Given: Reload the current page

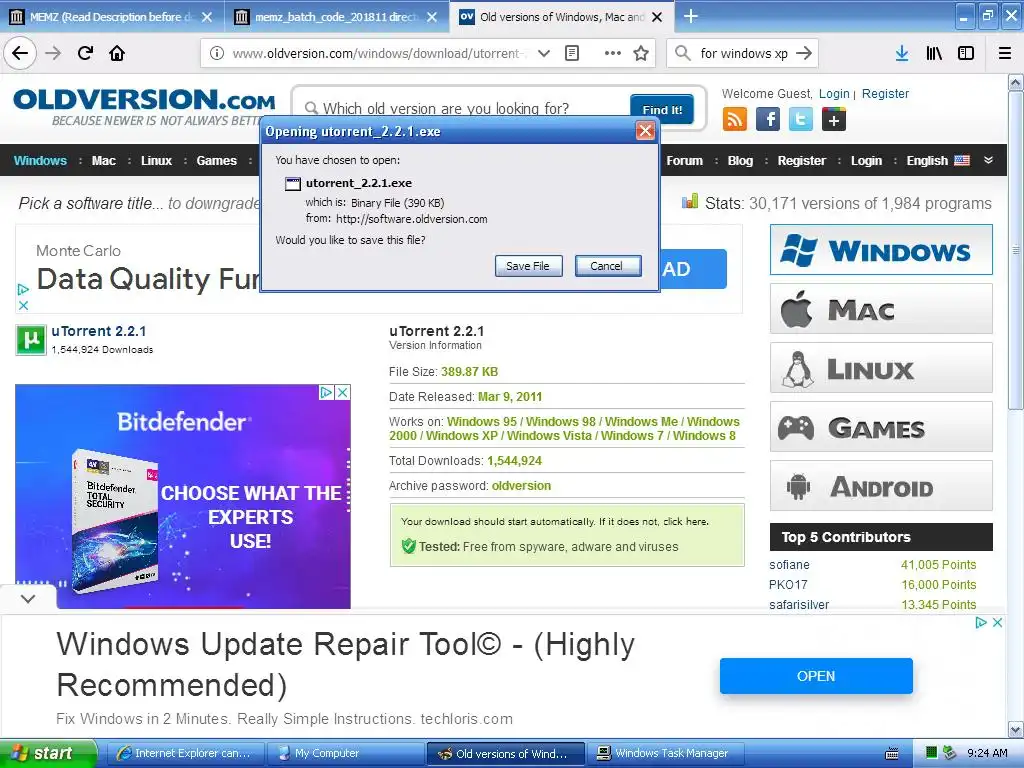Looking at the screenshot, I should click(86, 53).
